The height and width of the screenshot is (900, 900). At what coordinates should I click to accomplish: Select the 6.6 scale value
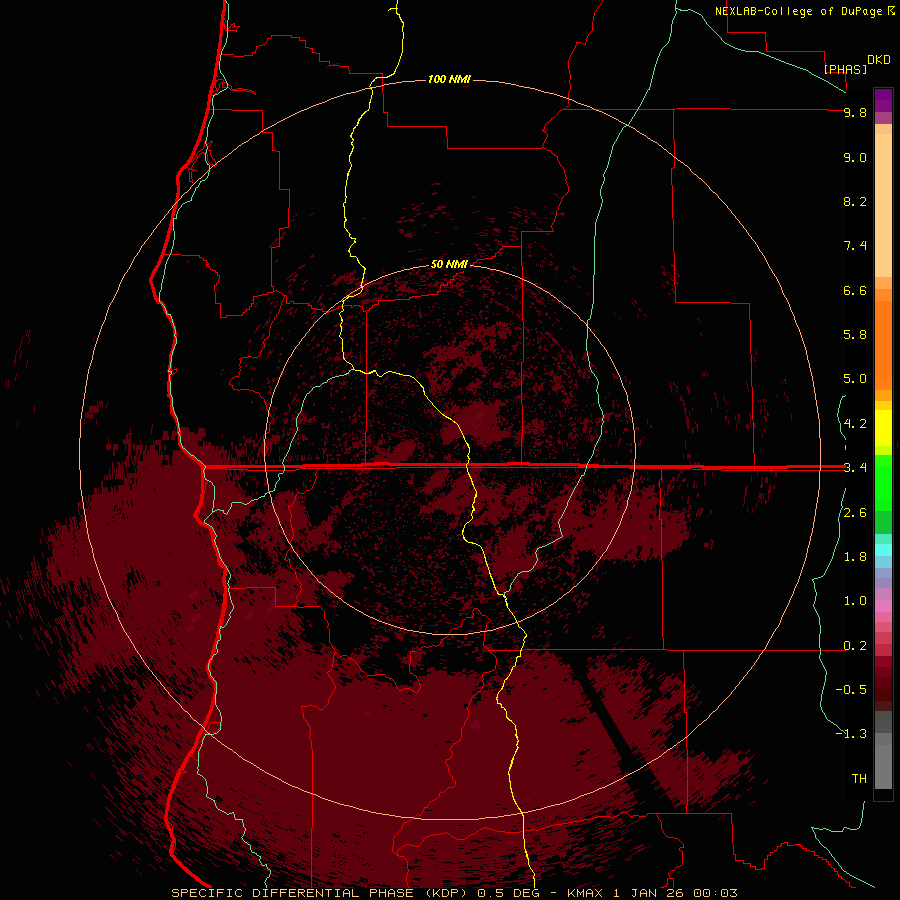point(855,290)
